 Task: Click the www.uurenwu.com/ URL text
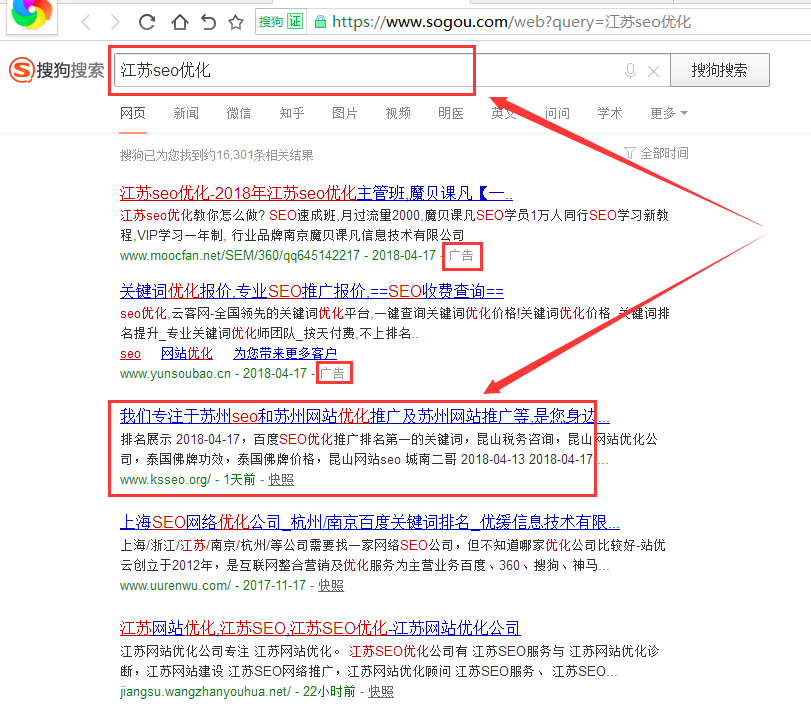(x=175, y=585)
